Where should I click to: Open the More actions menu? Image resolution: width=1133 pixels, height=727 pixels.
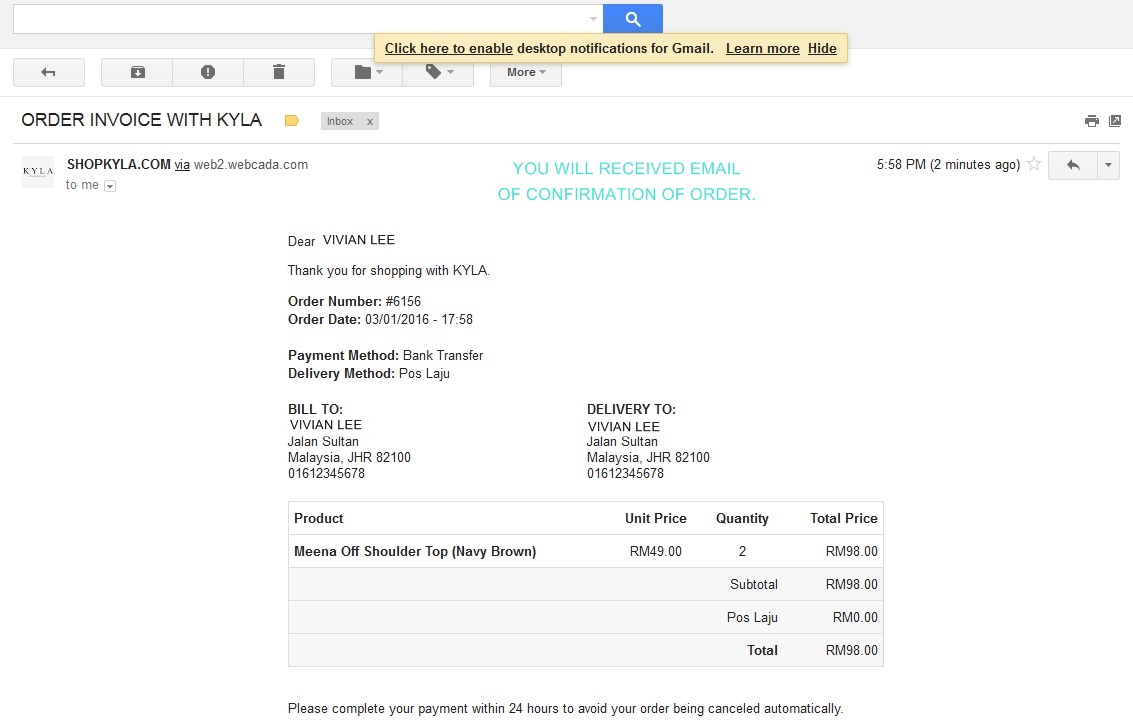[526, 72]
